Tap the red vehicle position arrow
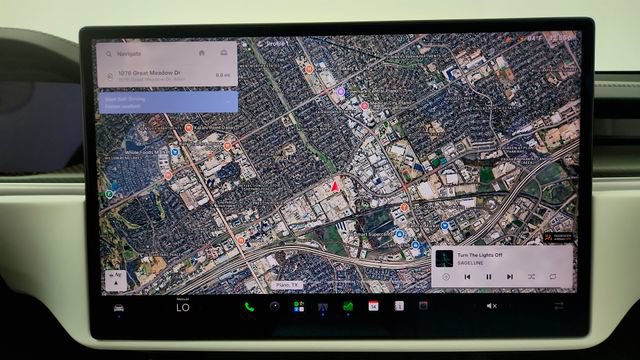Image resolution: width=640 pixels, height=360 pixels. pyautogui.click(x=335, y=187)
